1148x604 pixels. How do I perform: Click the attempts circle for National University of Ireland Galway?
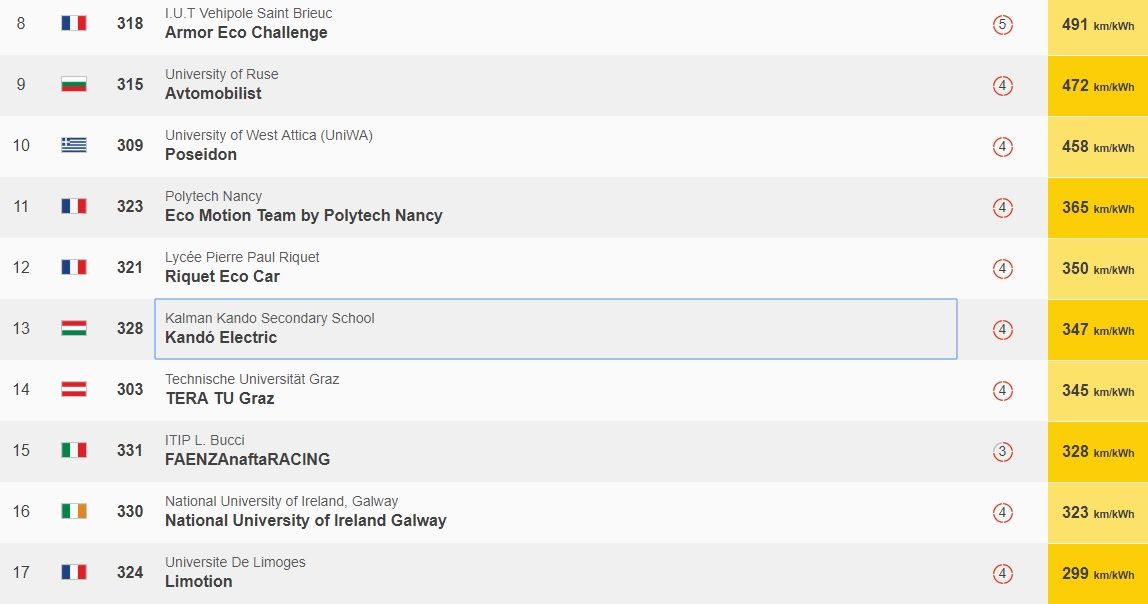[x=1003, y=512]
